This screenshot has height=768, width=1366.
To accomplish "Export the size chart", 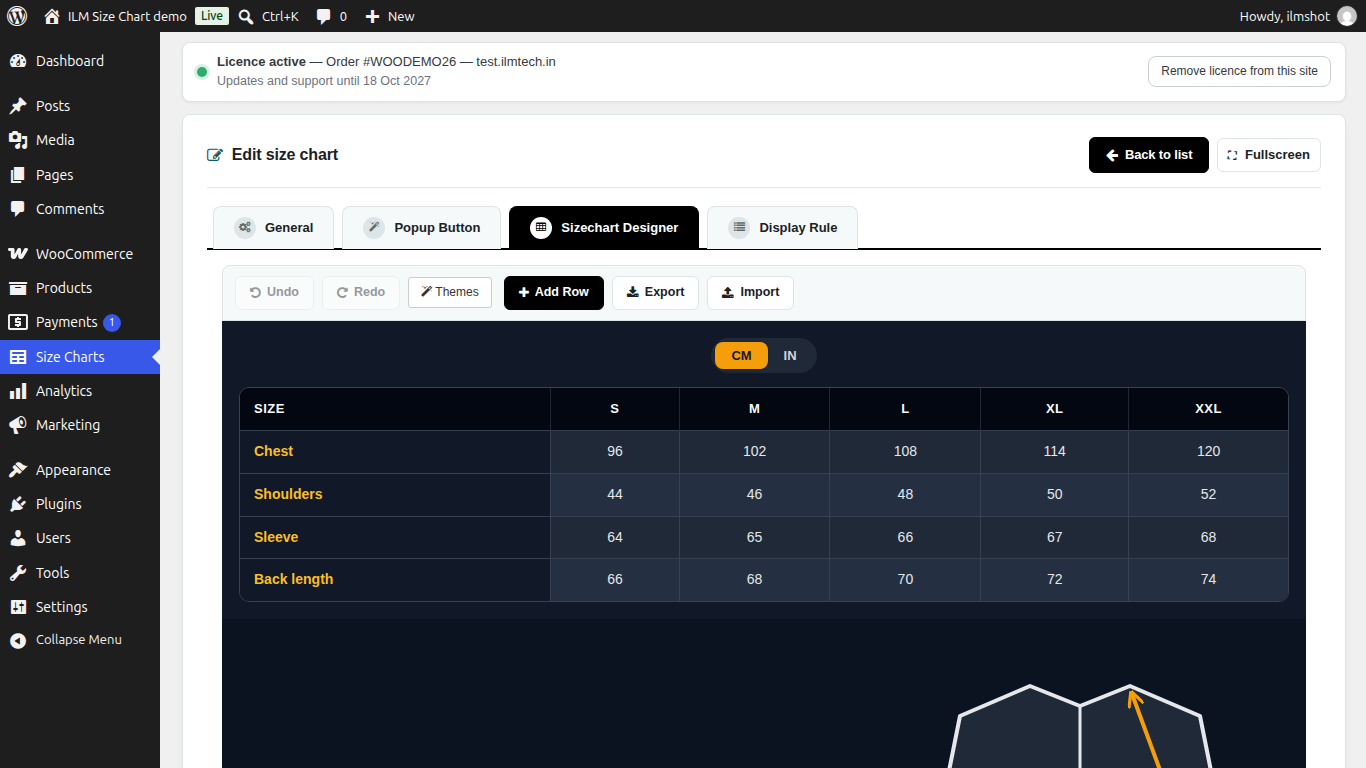I will pyautogui.click(x=655, y=292).
